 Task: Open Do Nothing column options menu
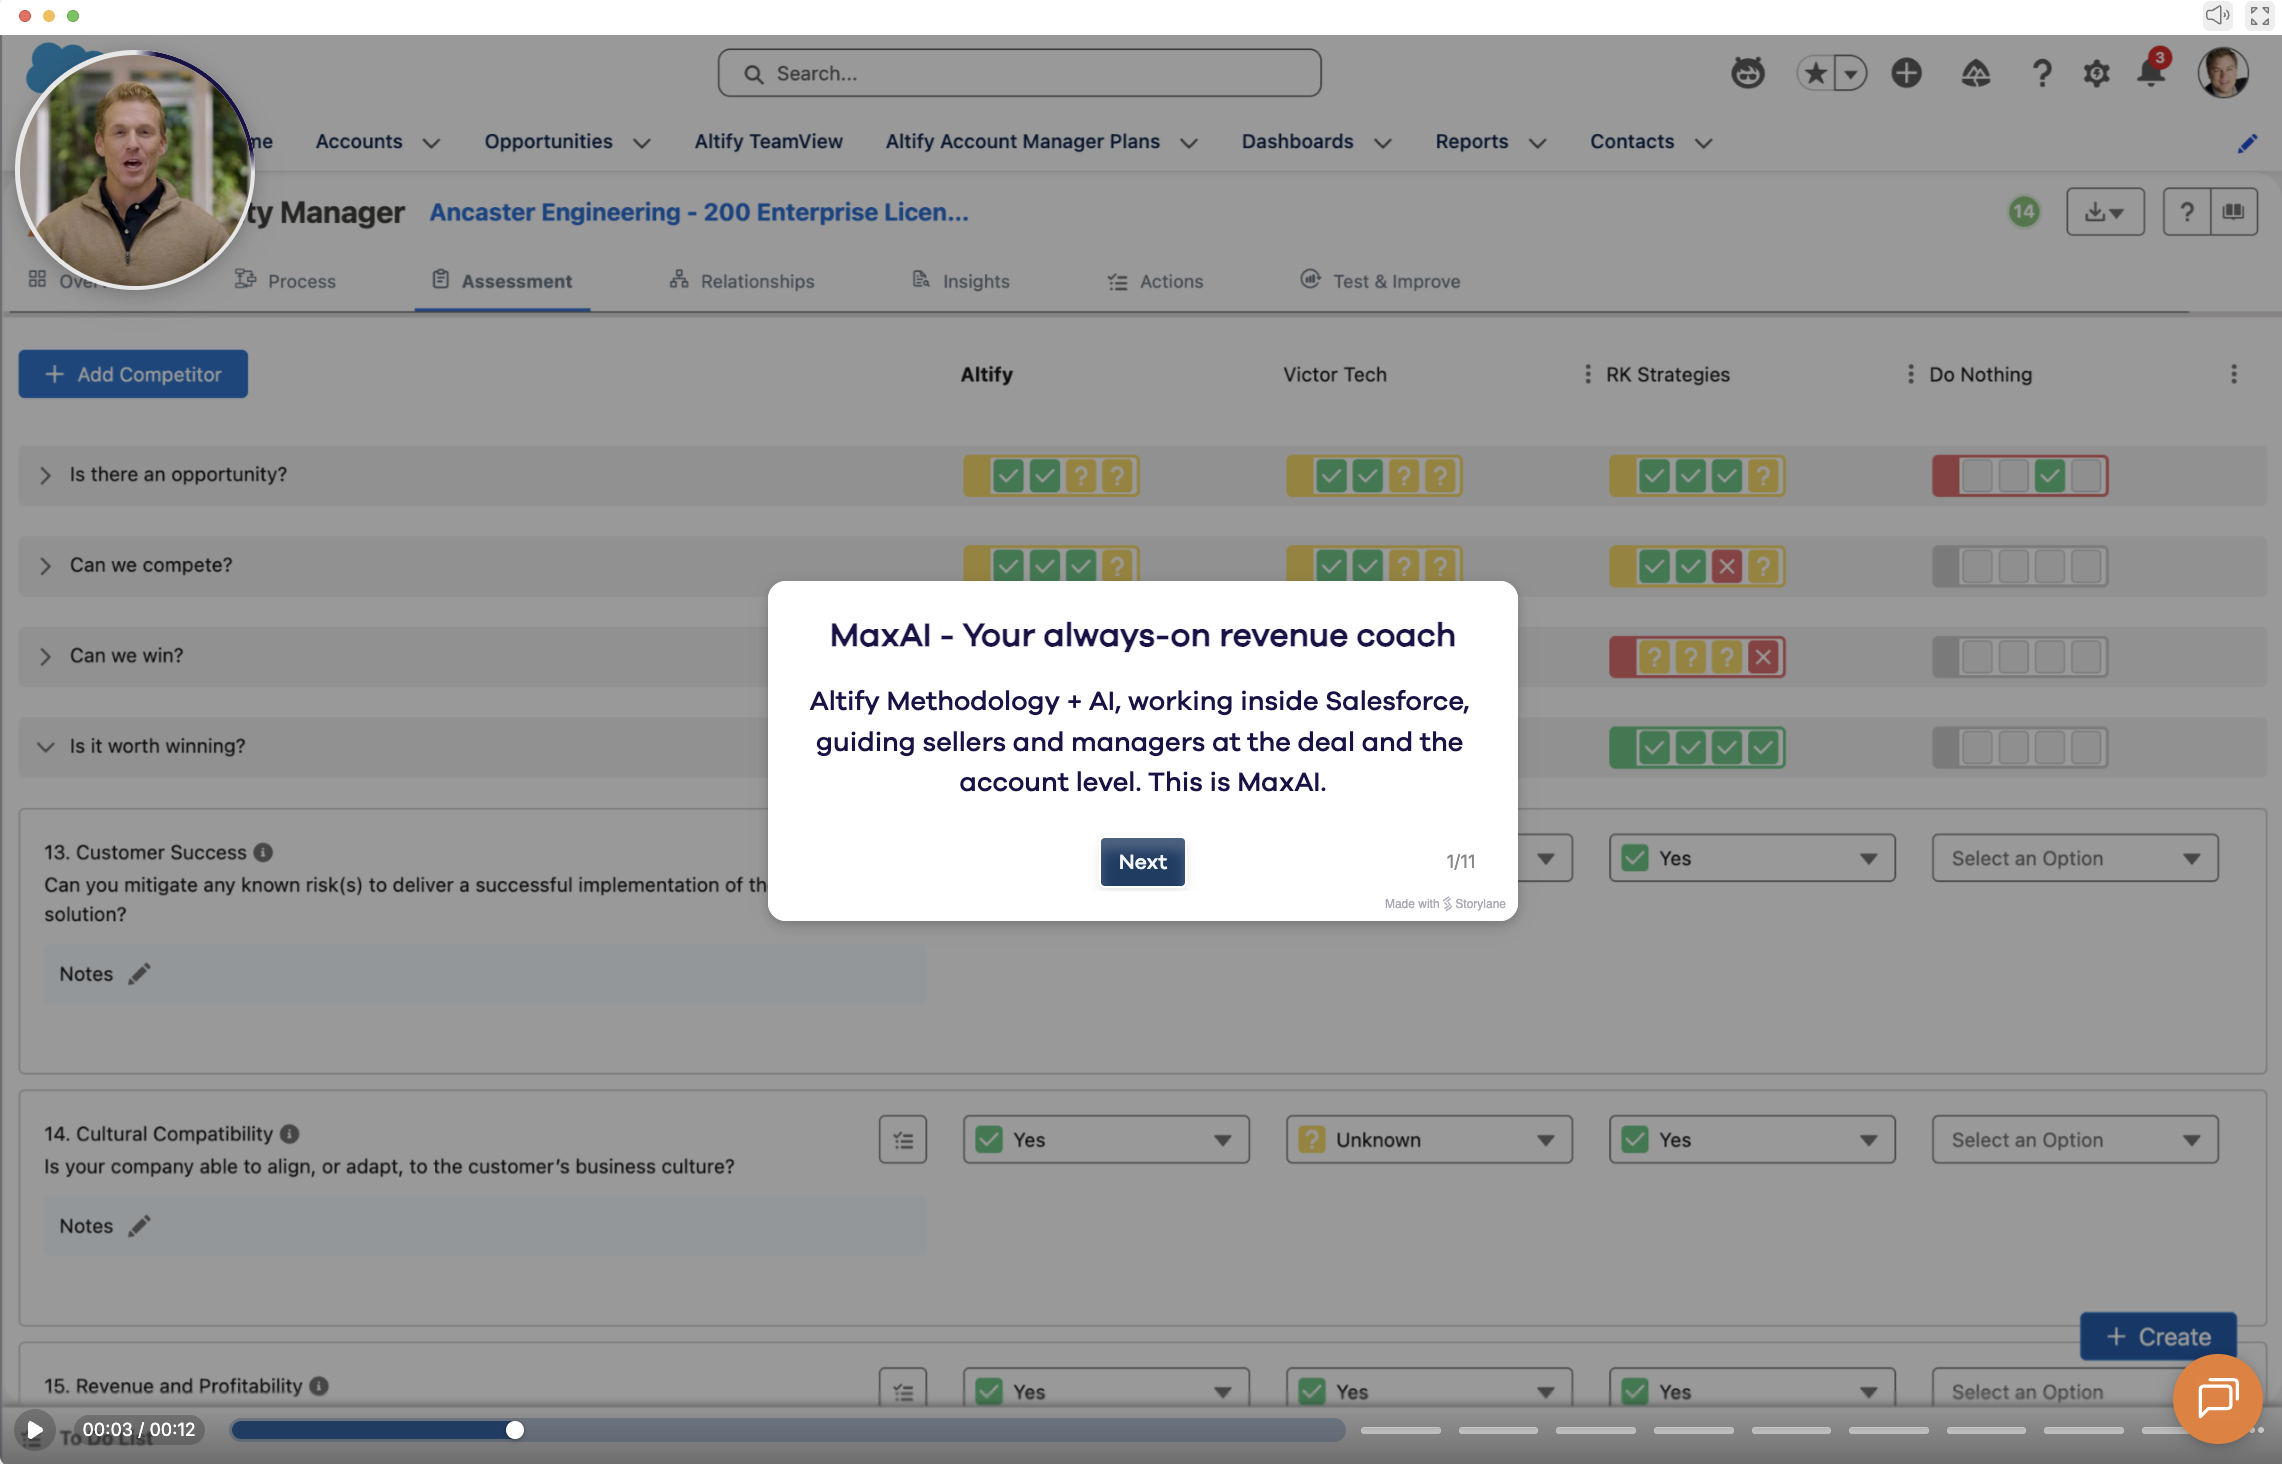pyautogui.click(x=1911, y=374)
